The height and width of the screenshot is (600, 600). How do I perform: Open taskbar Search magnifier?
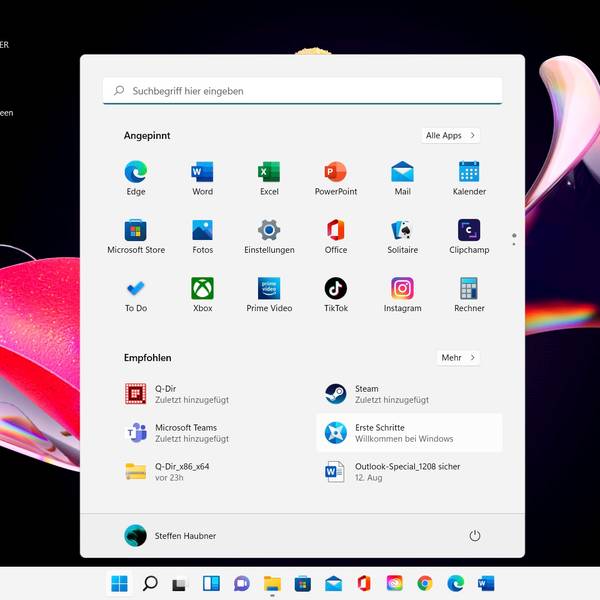150,584
